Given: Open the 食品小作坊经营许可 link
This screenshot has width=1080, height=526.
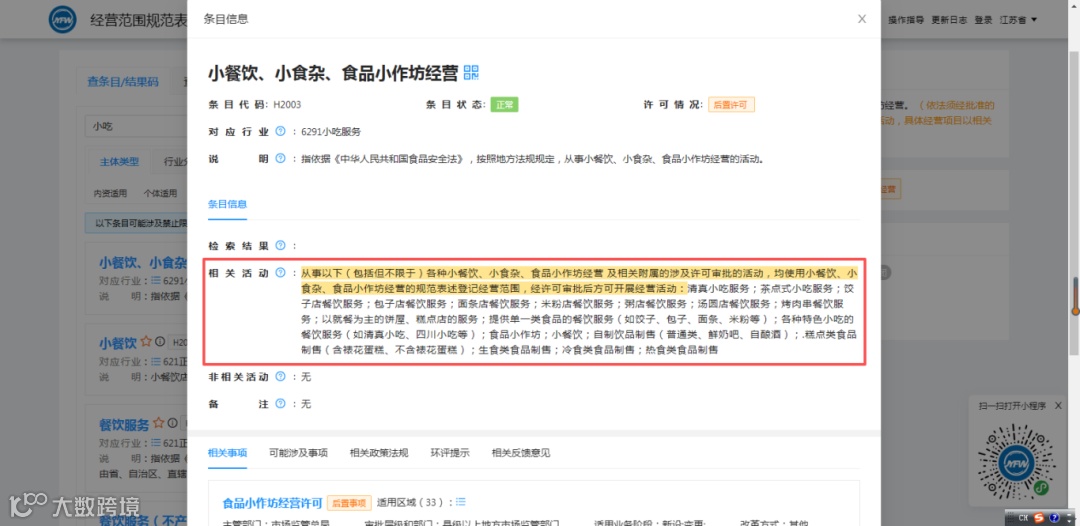Looking at the screenshot, I should 271,503.
